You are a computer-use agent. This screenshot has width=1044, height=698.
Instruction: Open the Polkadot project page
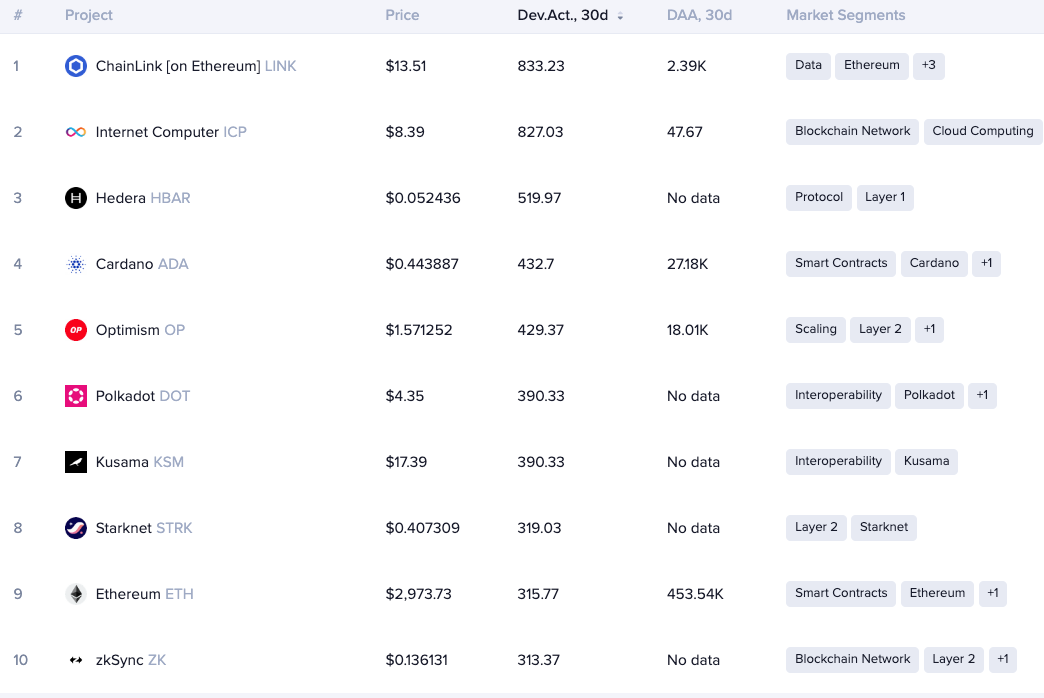143,396
